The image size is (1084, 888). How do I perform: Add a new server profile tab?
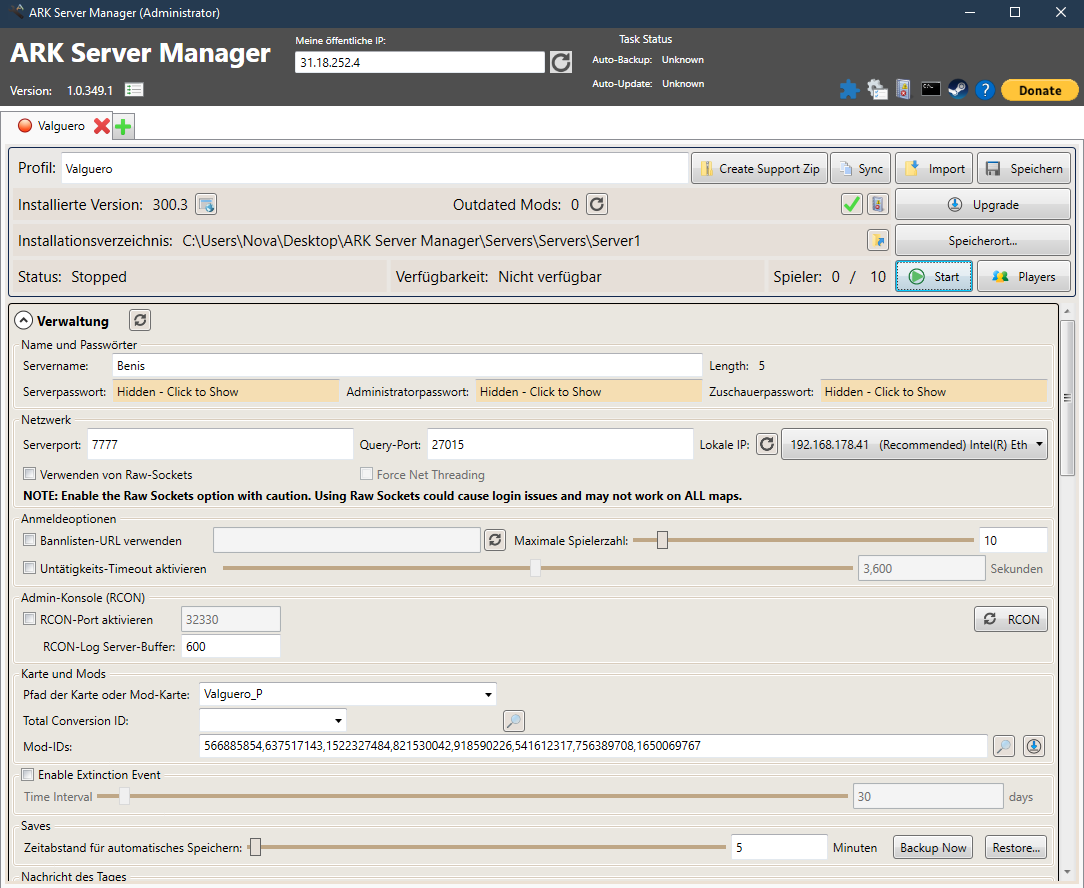click(x=123, y=127)
